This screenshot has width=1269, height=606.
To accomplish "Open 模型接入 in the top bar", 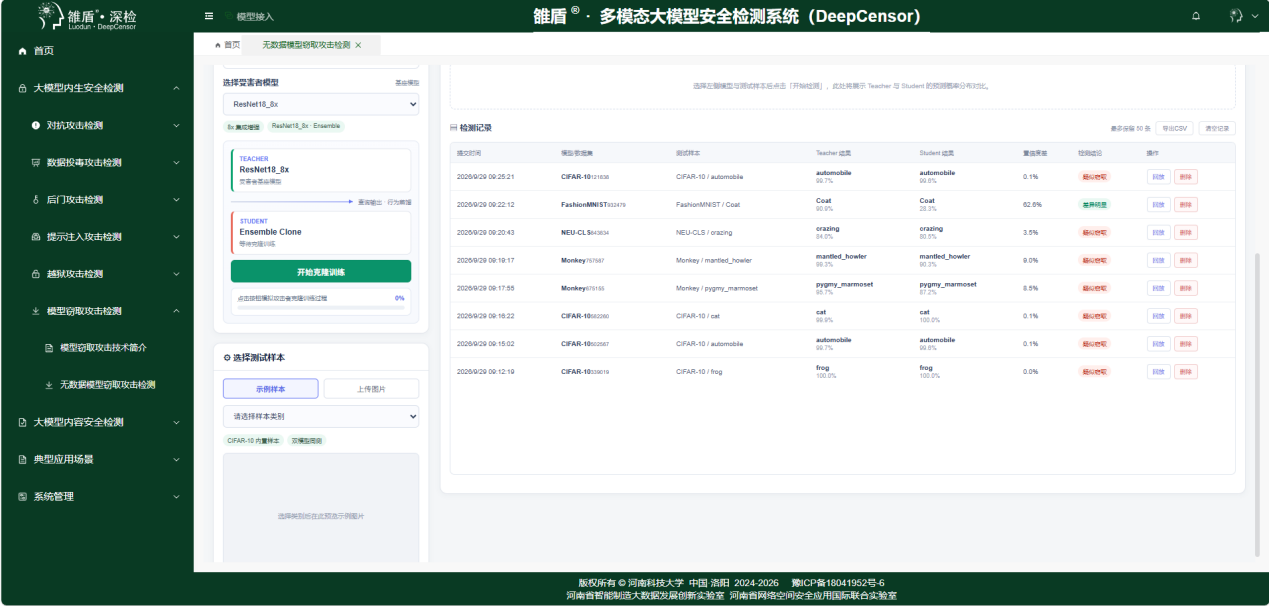I will (x=255, y=17).
